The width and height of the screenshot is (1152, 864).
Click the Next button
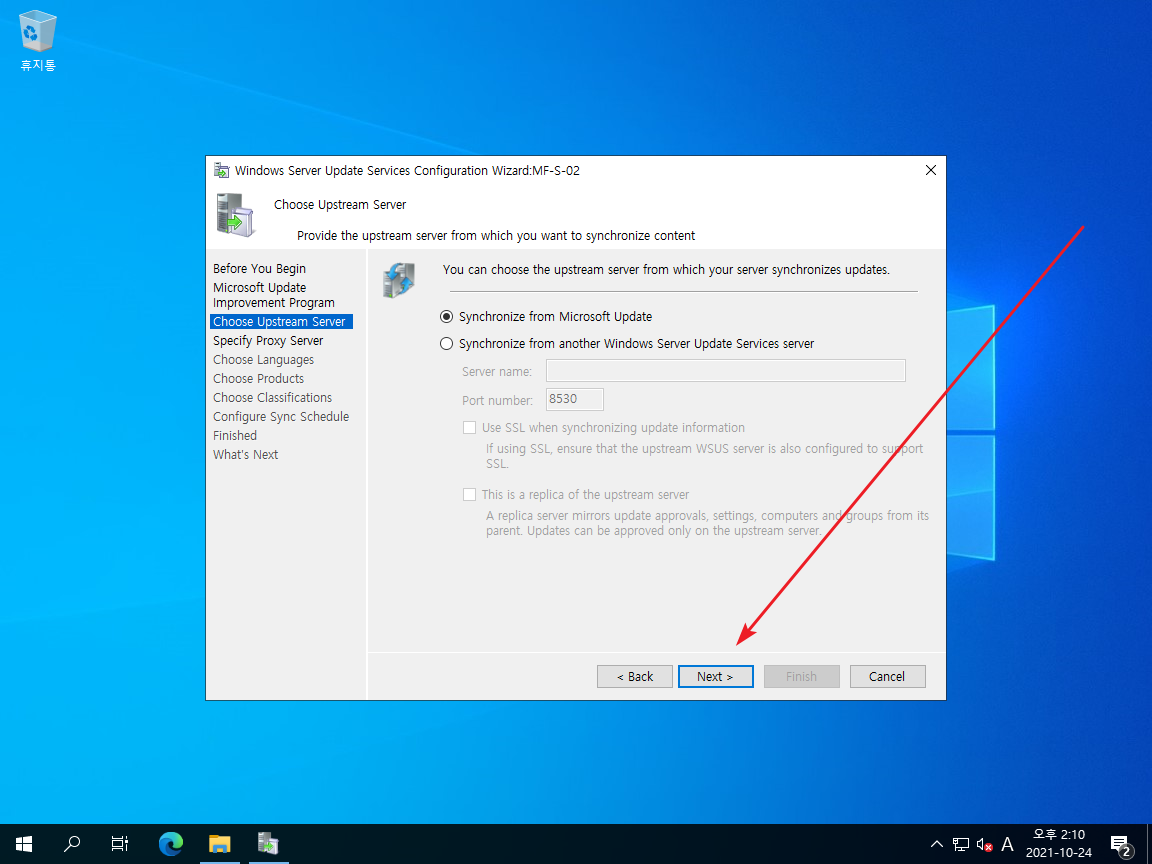tap(716, 677)
